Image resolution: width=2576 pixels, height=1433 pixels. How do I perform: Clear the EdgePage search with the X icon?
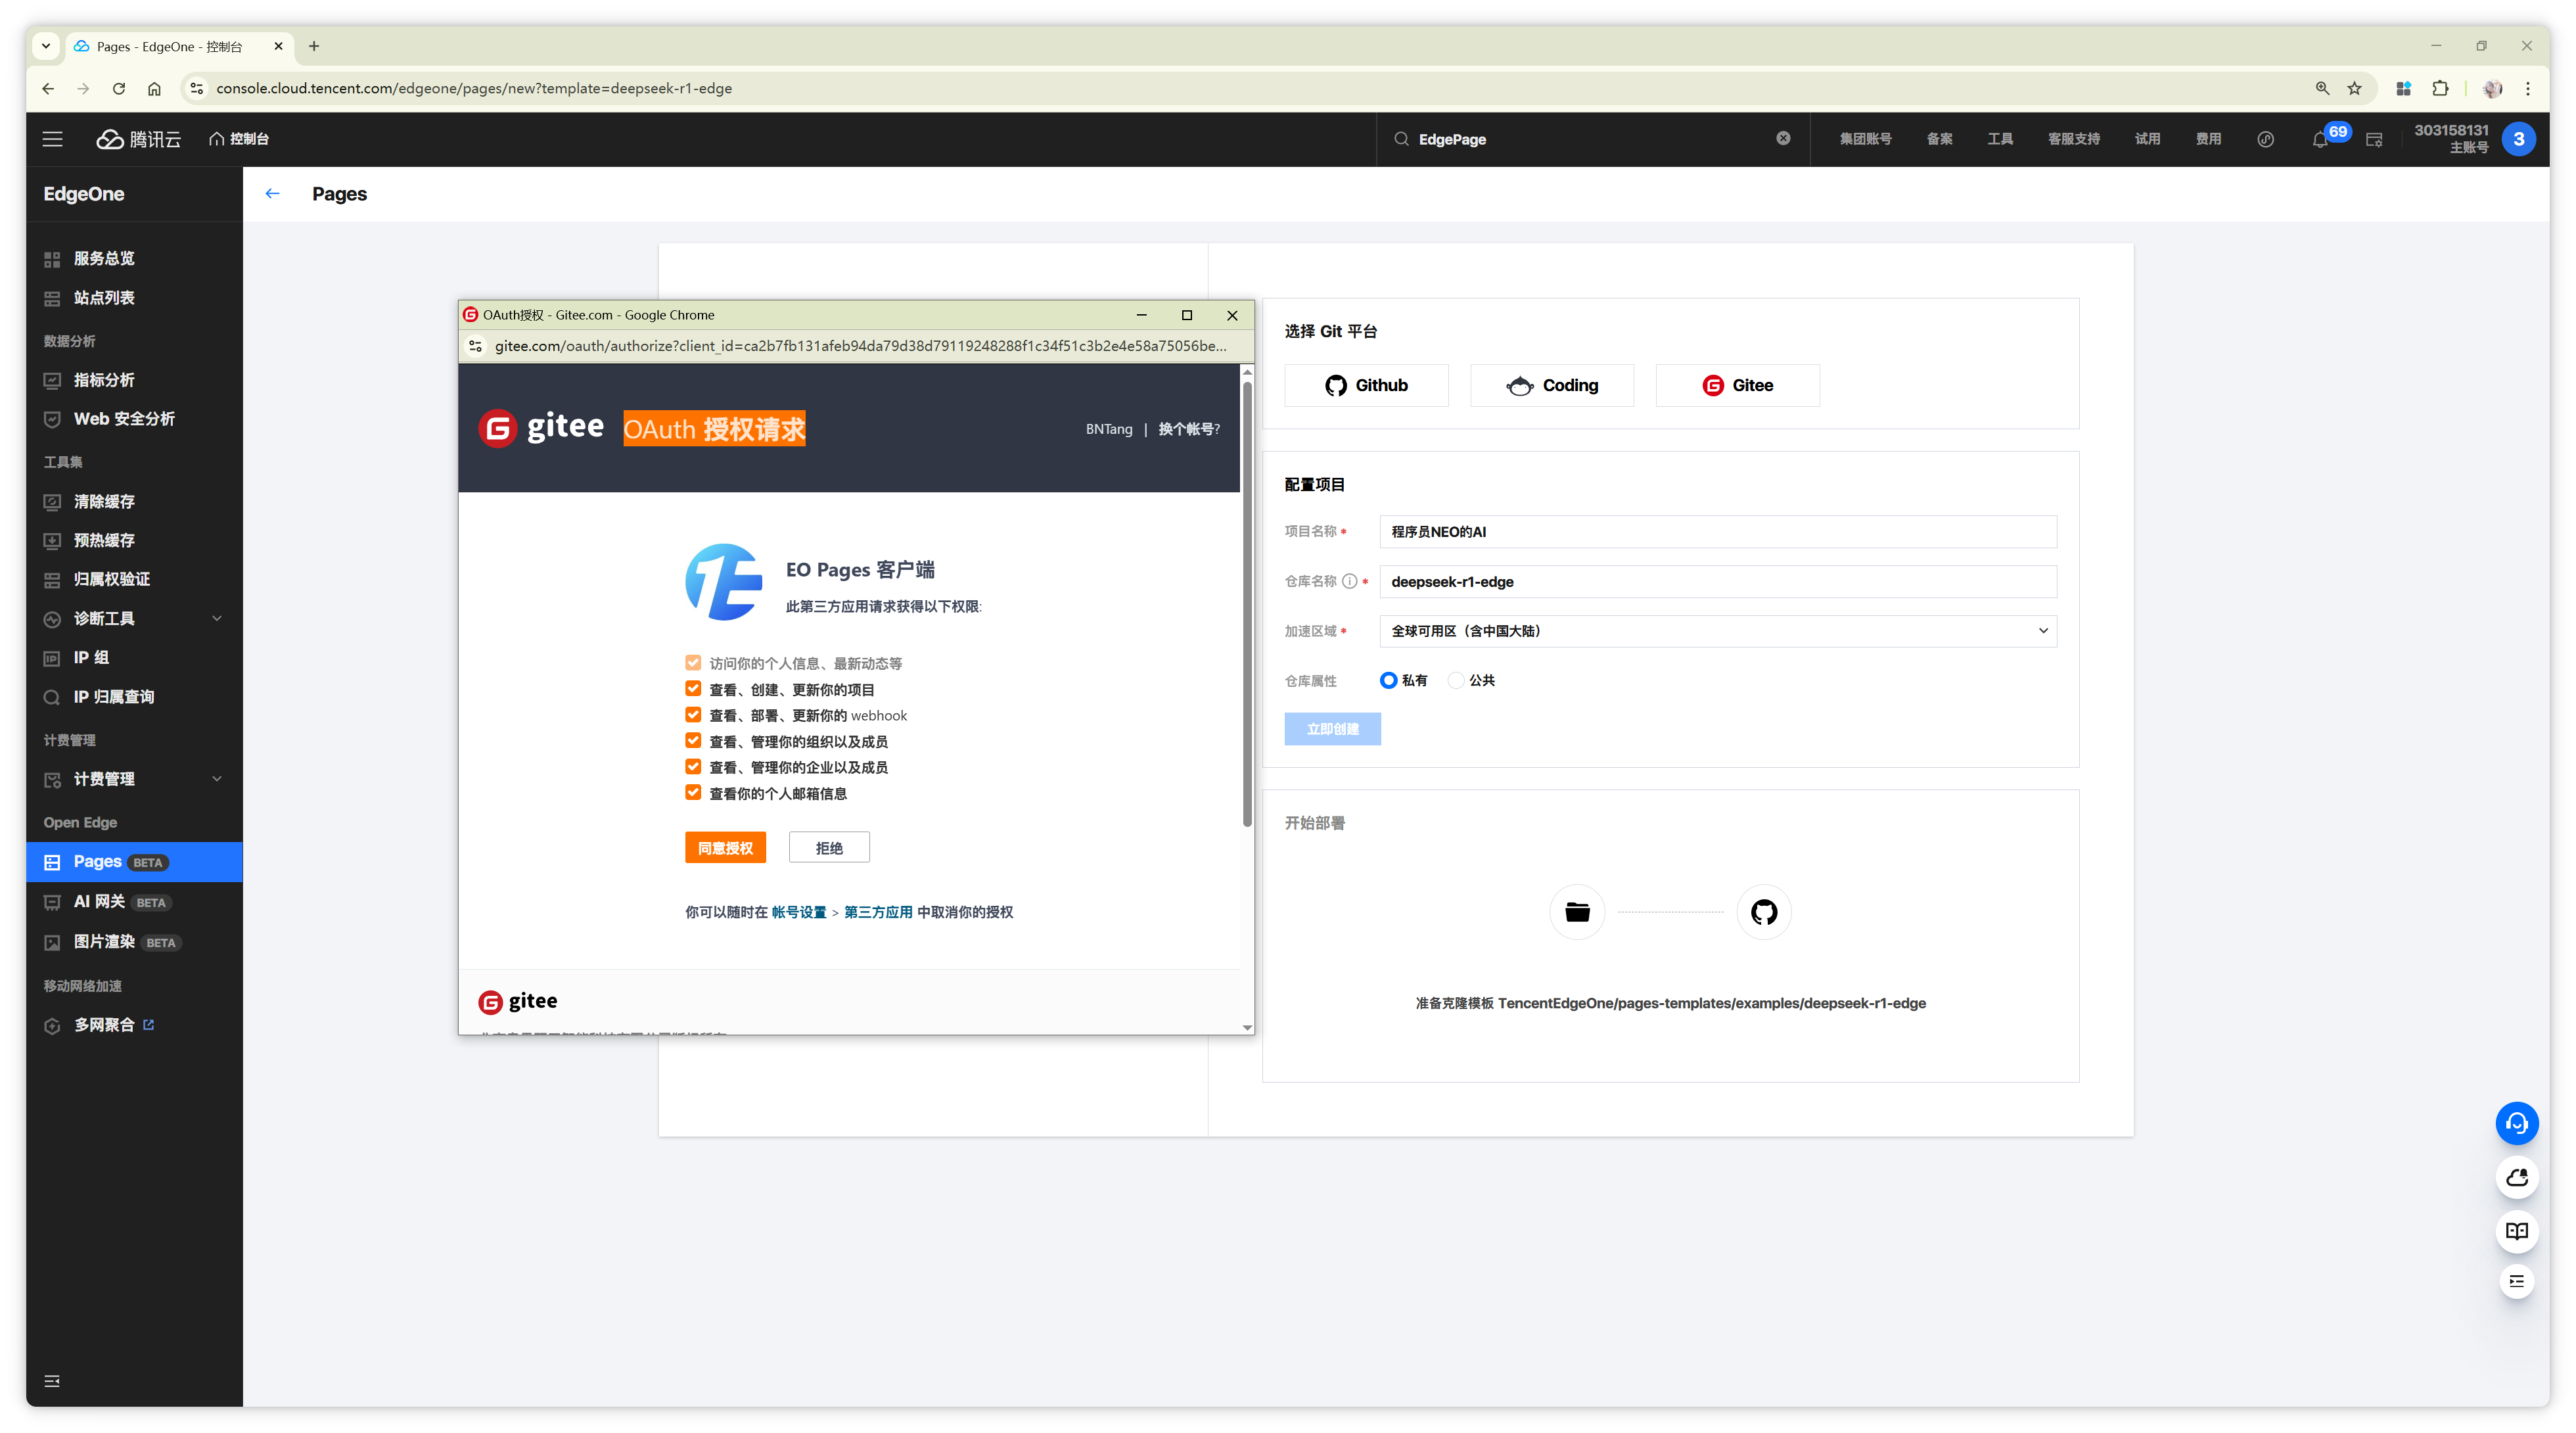pyautogui.click(x=1783, y=139)
